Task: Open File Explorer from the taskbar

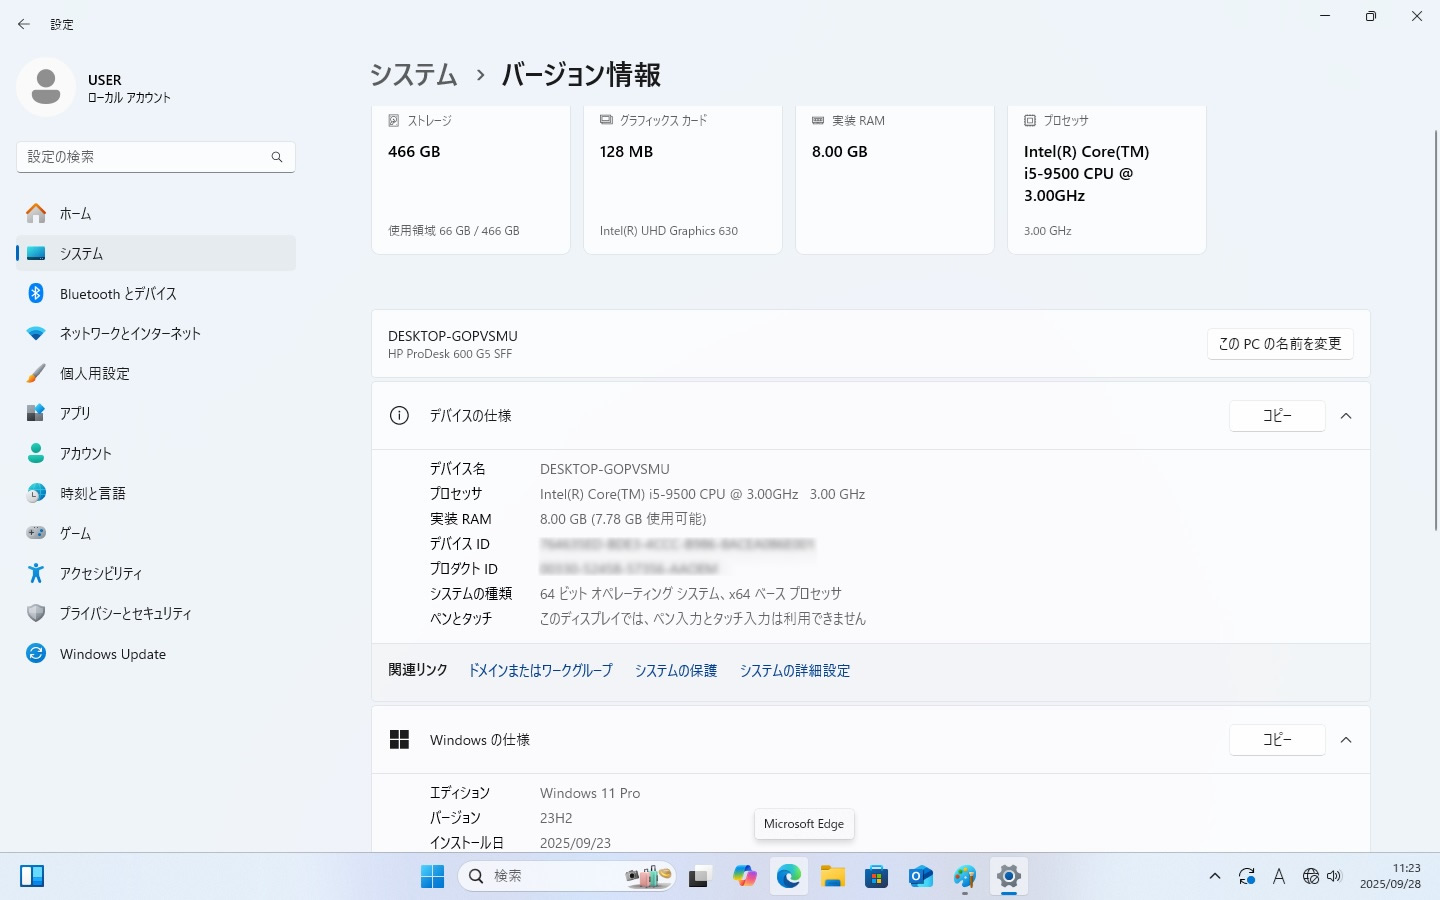Action: tap(833, 877)
